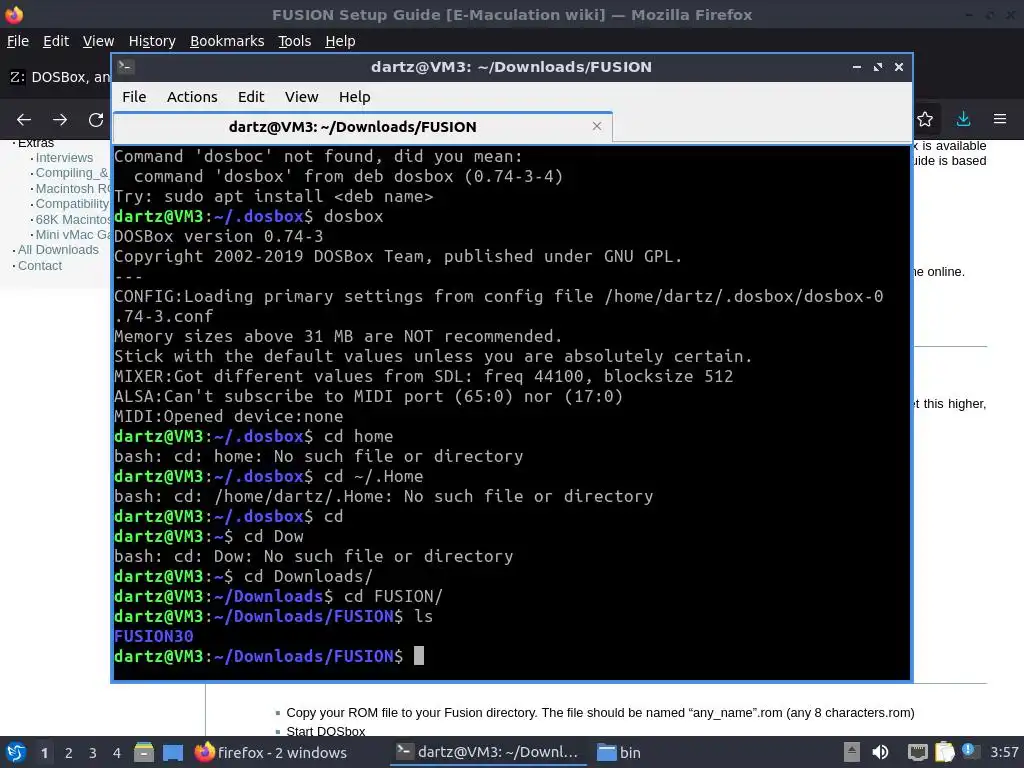This screenshot has width=1024, height=768.
Task: Open the Firefox History menu
Action: click(x=152, y=41)
